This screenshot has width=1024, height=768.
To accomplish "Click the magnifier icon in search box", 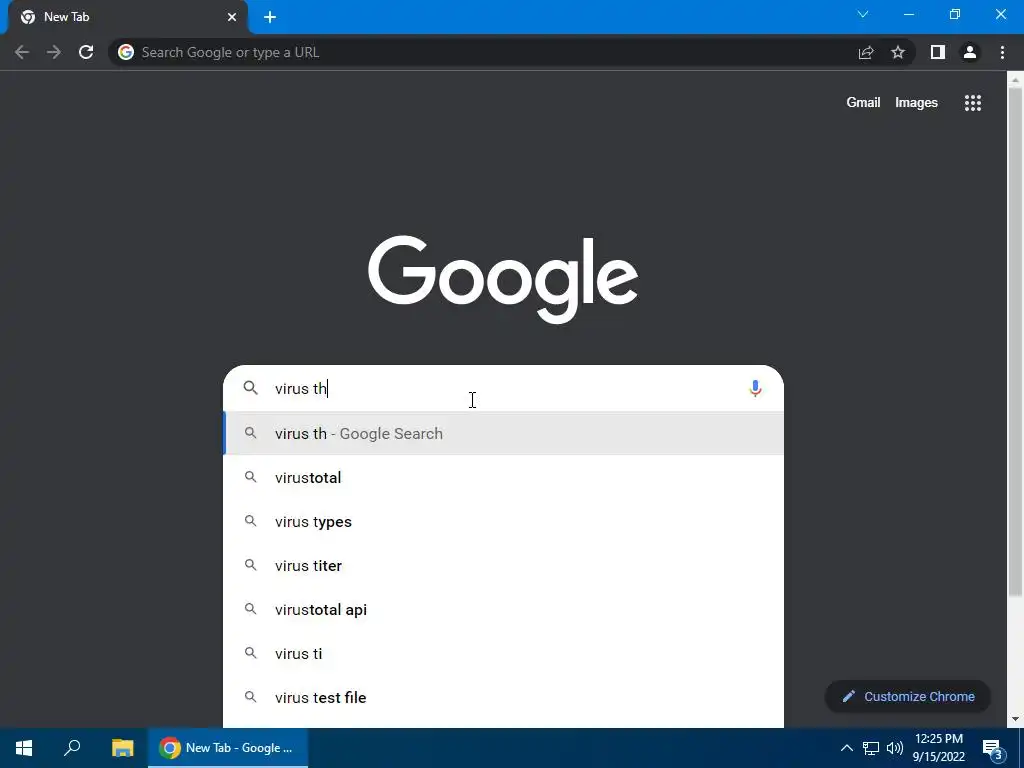I will coord(251,388).
